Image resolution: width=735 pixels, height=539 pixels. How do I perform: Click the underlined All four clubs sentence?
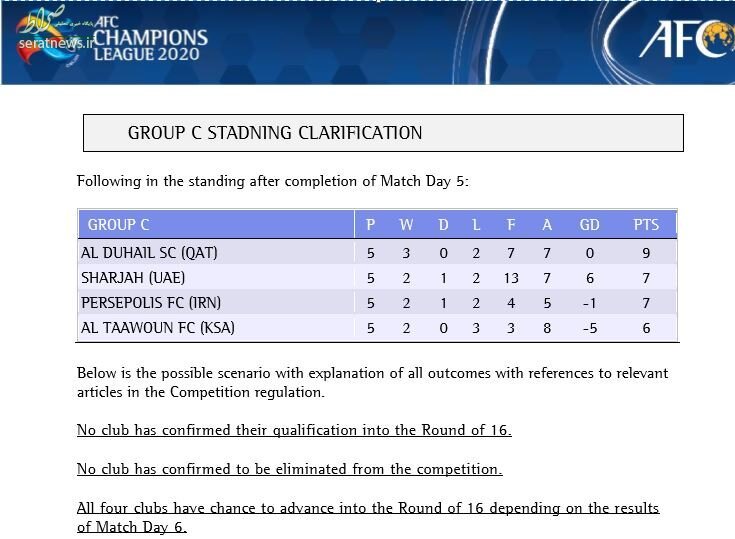tap(368, 517)
